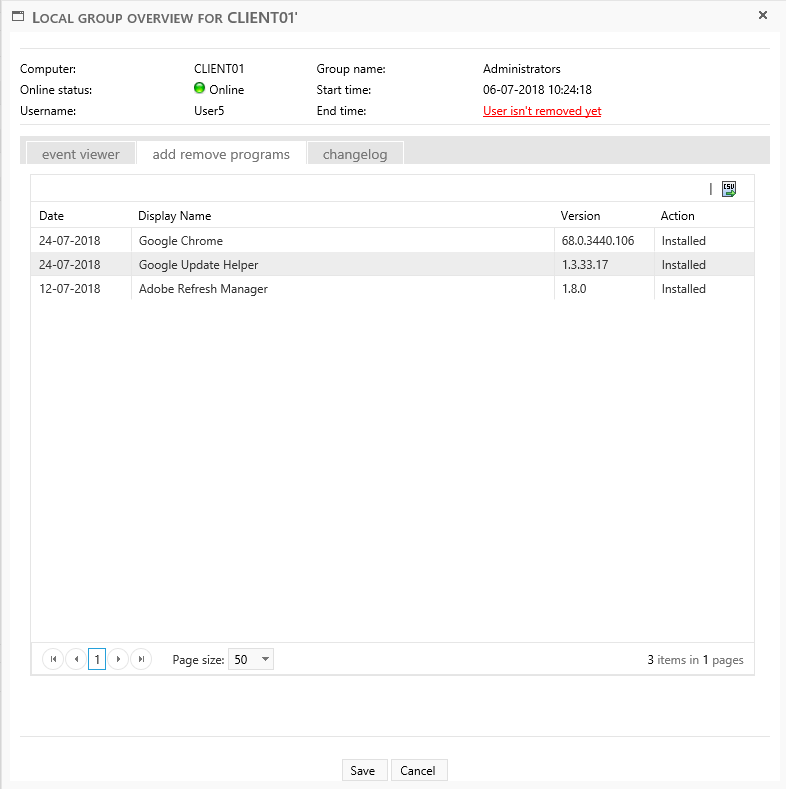Click the green Online status indicator

199,89
